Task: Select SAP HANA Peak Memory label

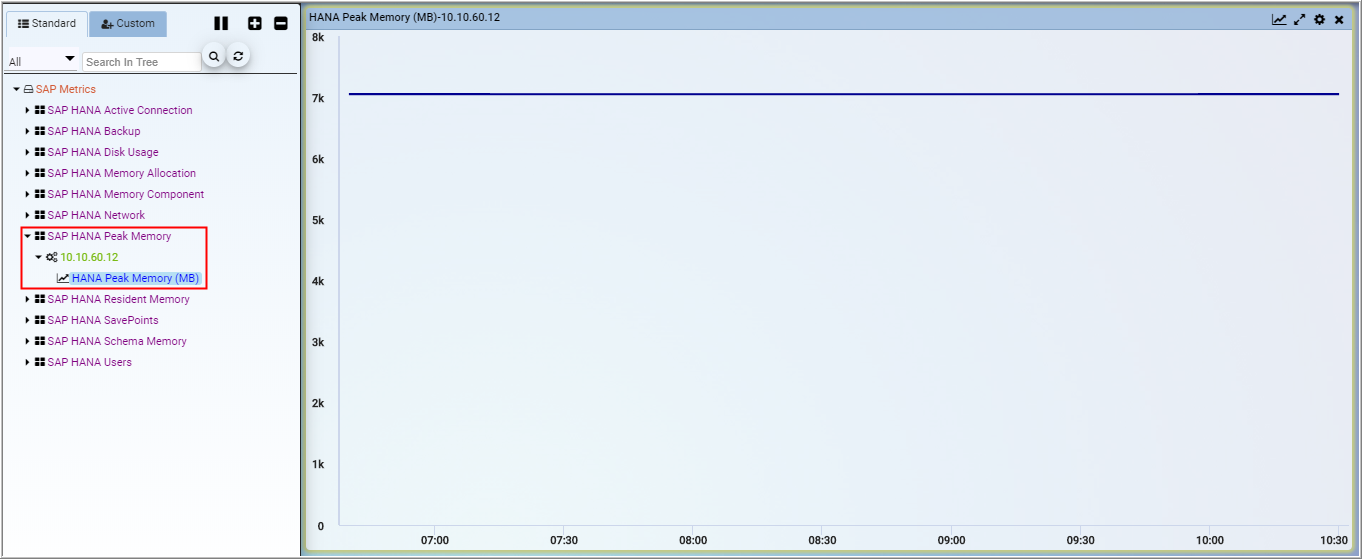Action: pos(109,236)
